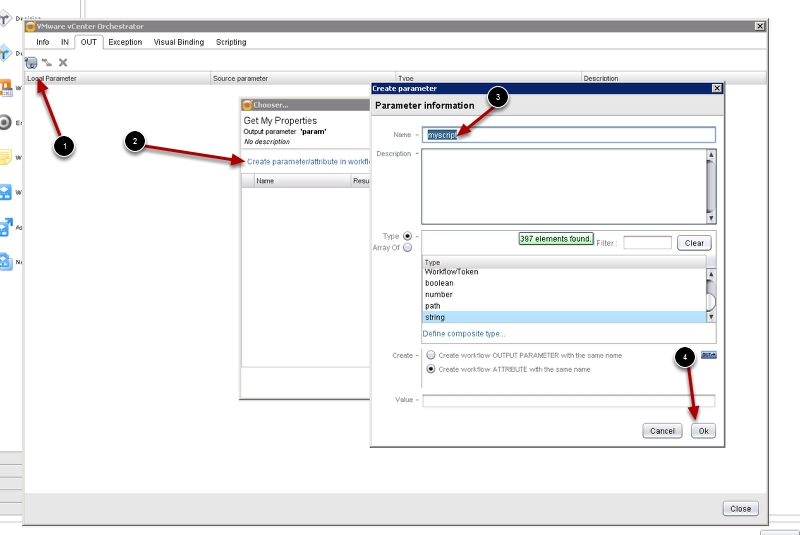This screenshot has height=535, width=800.
Task: Select the Type radio button
Action: click(407, 236)
